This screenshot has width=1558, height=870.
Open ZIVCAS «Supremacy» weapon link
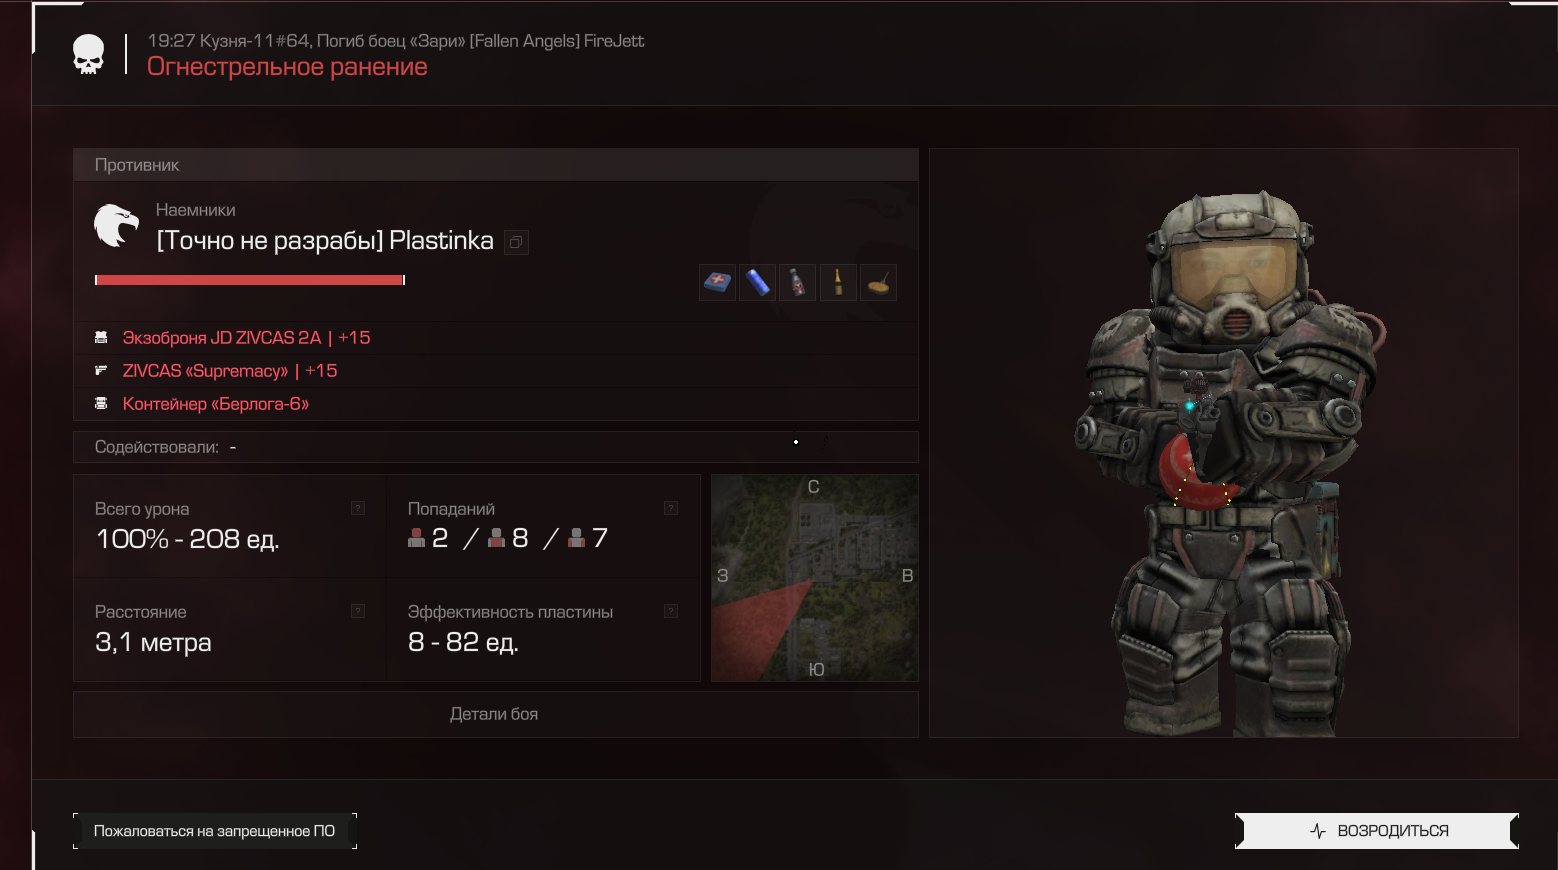click(230, 371)
